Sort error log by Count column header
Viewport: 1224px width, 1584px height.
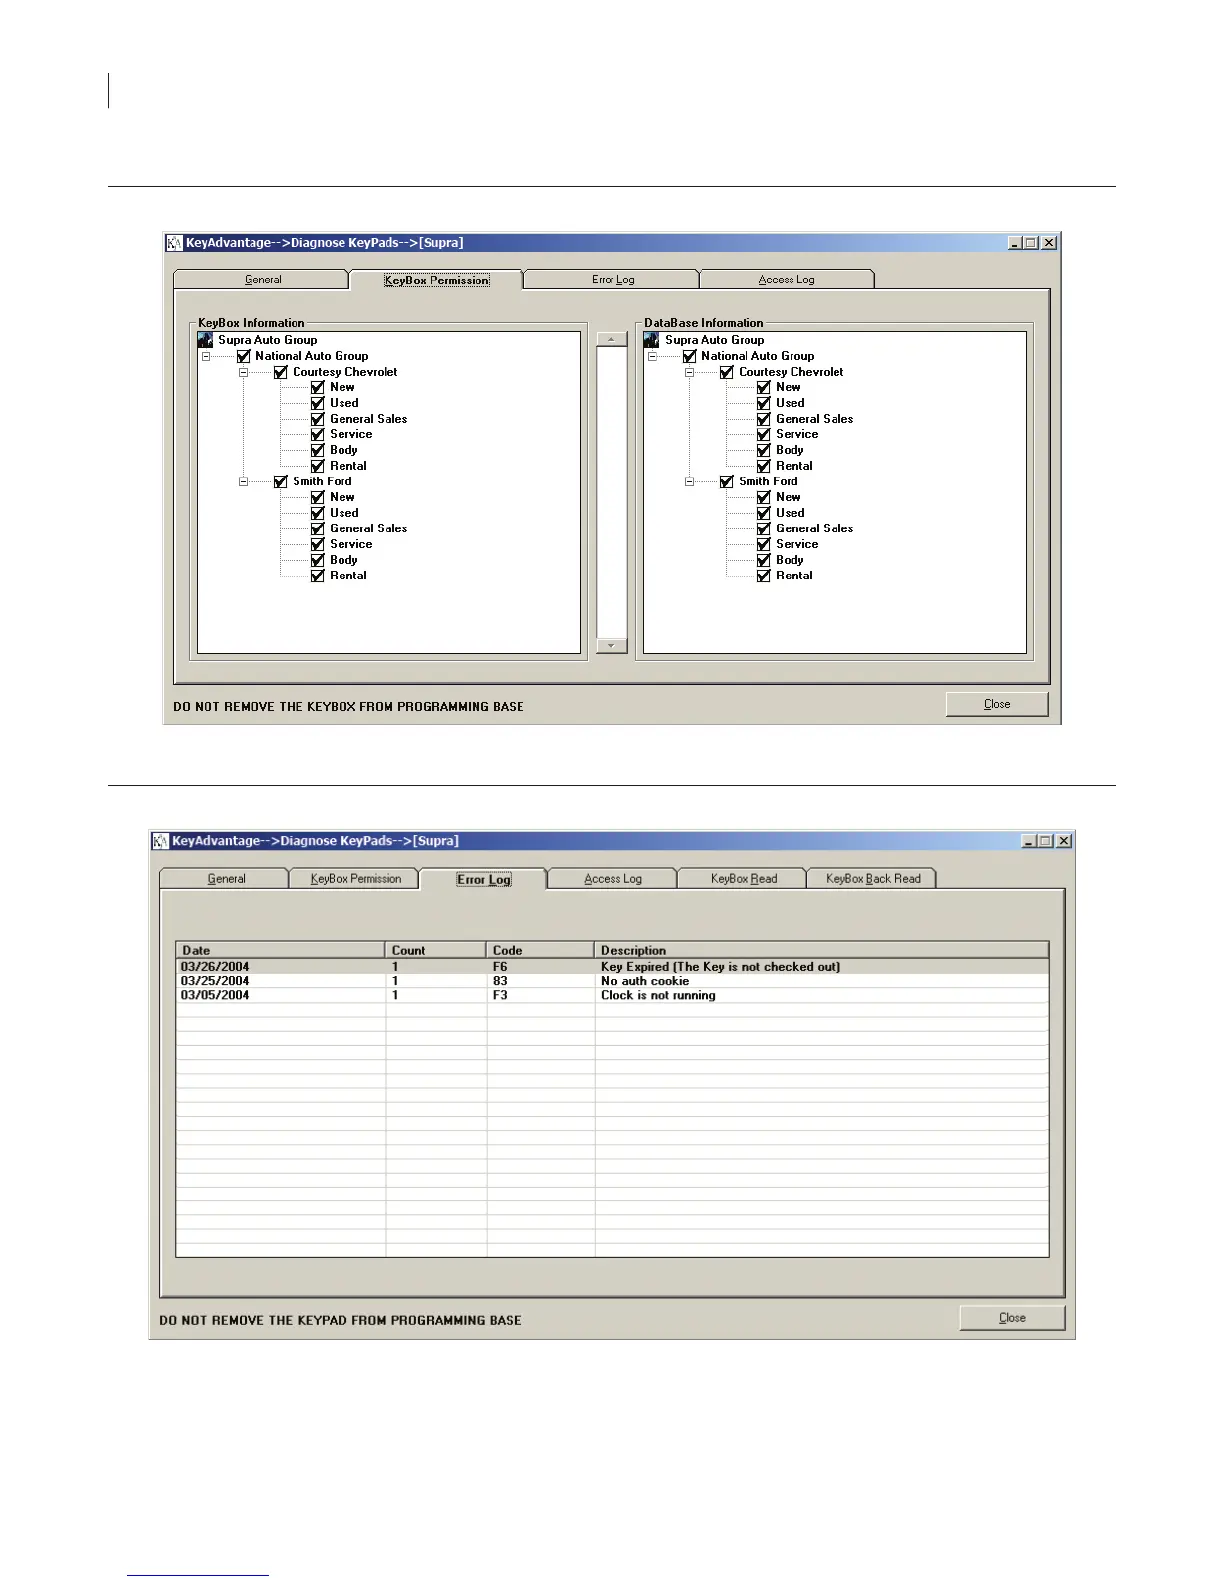(436, 950)
